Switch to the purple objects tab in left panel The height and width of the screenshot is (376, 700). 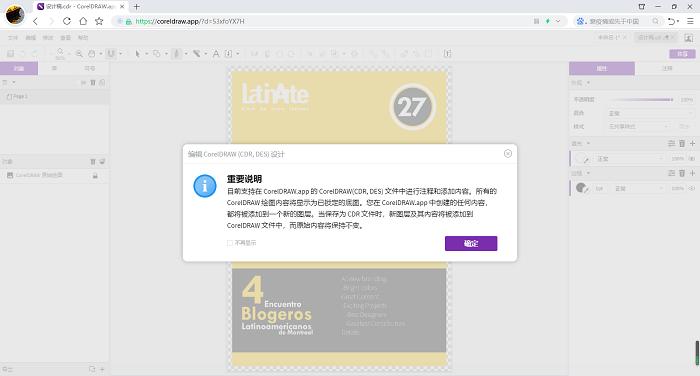tap(19, 68)
